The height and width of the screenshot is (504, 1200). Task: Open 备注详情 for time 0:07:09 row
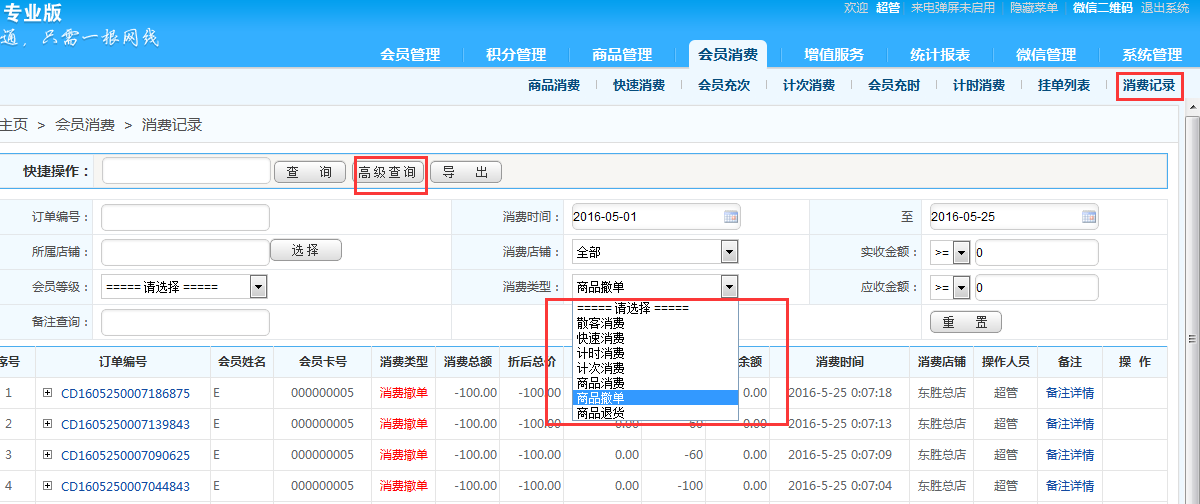(1070, 455)
